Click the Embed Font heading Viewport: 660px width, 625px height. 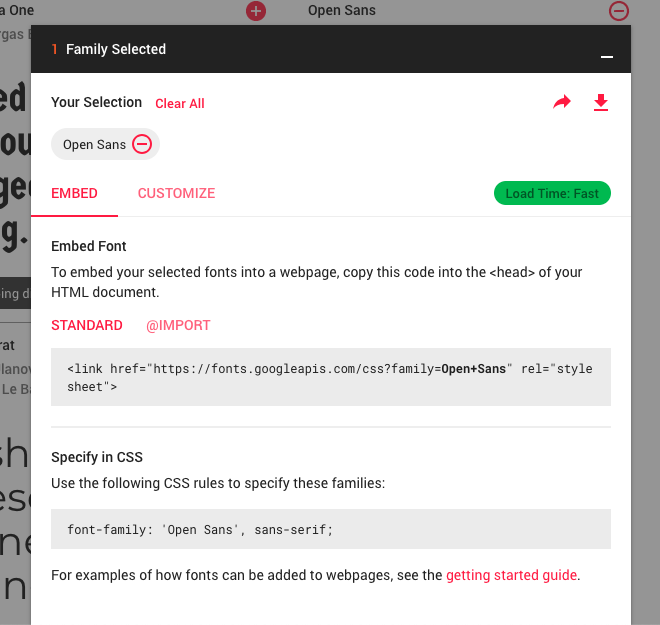click(x=89, y=246)
